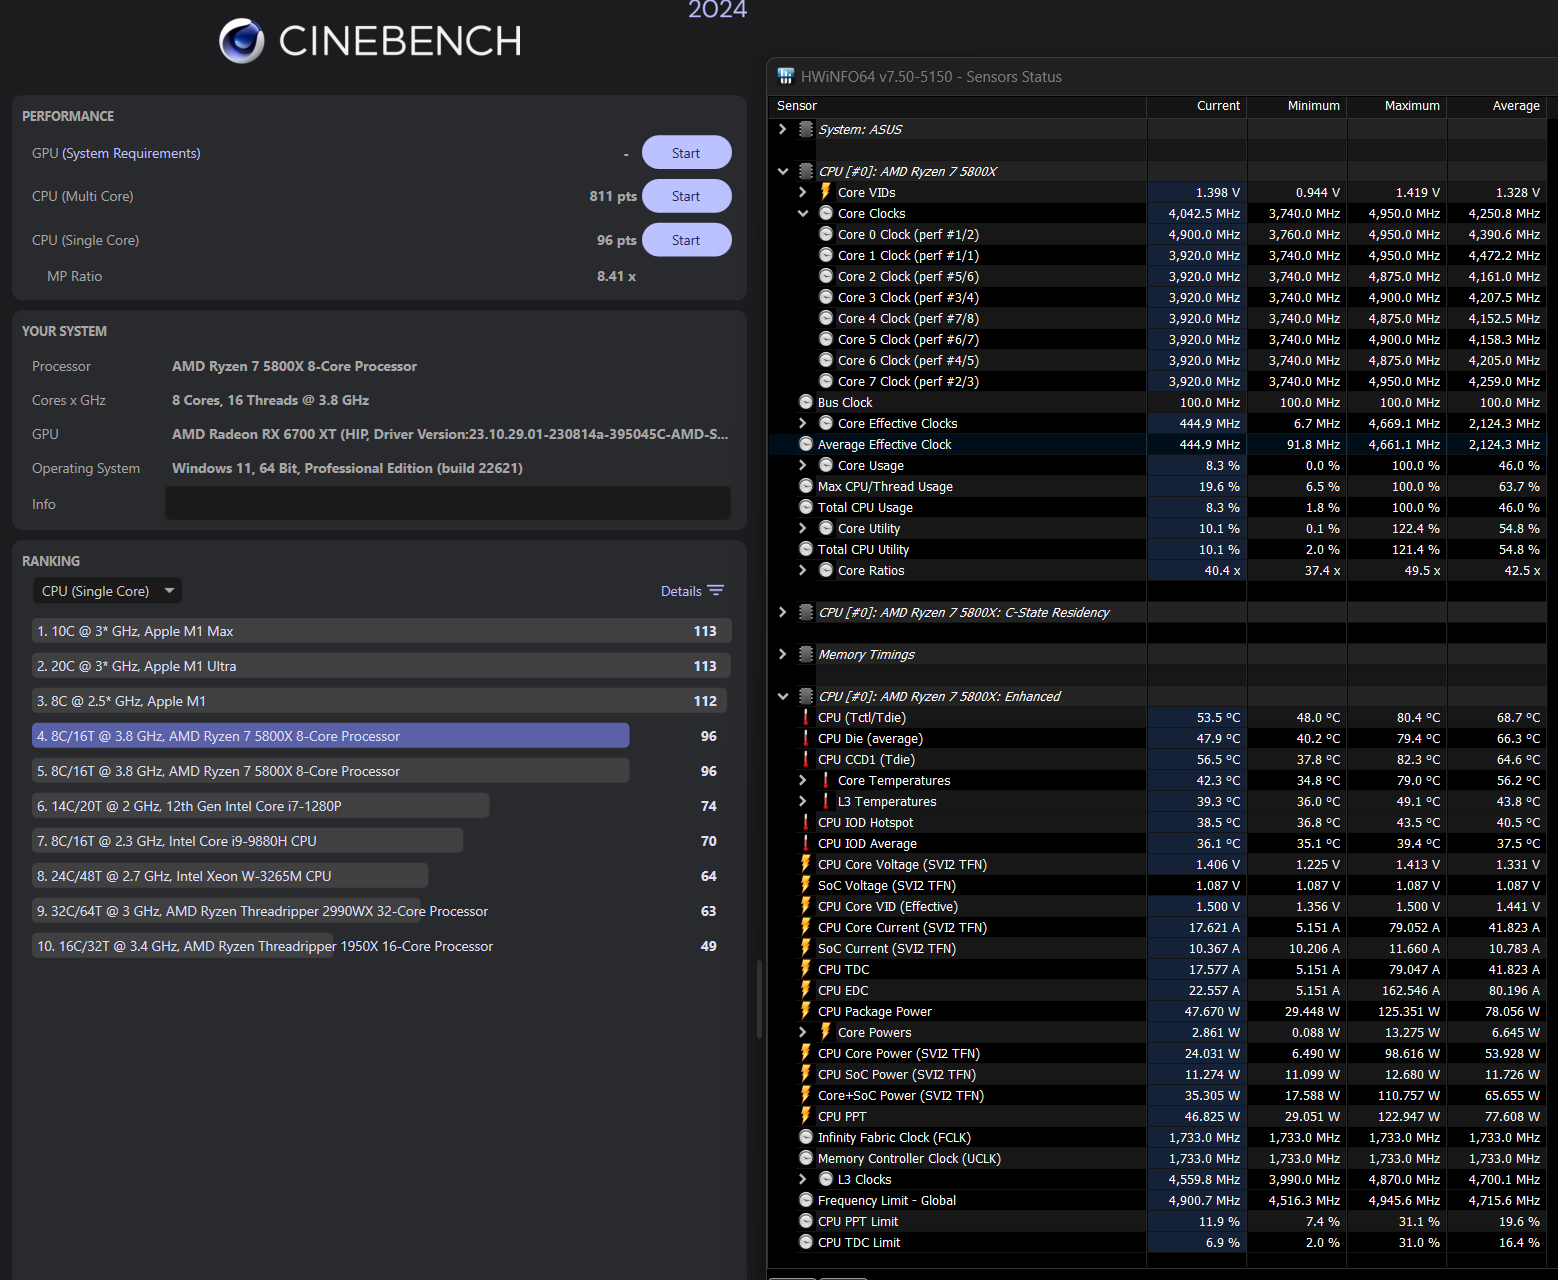This screenshot has height=1280, width=1558.
Task: Click the SoC Voltage bolt icon
Action: (806, 885)
